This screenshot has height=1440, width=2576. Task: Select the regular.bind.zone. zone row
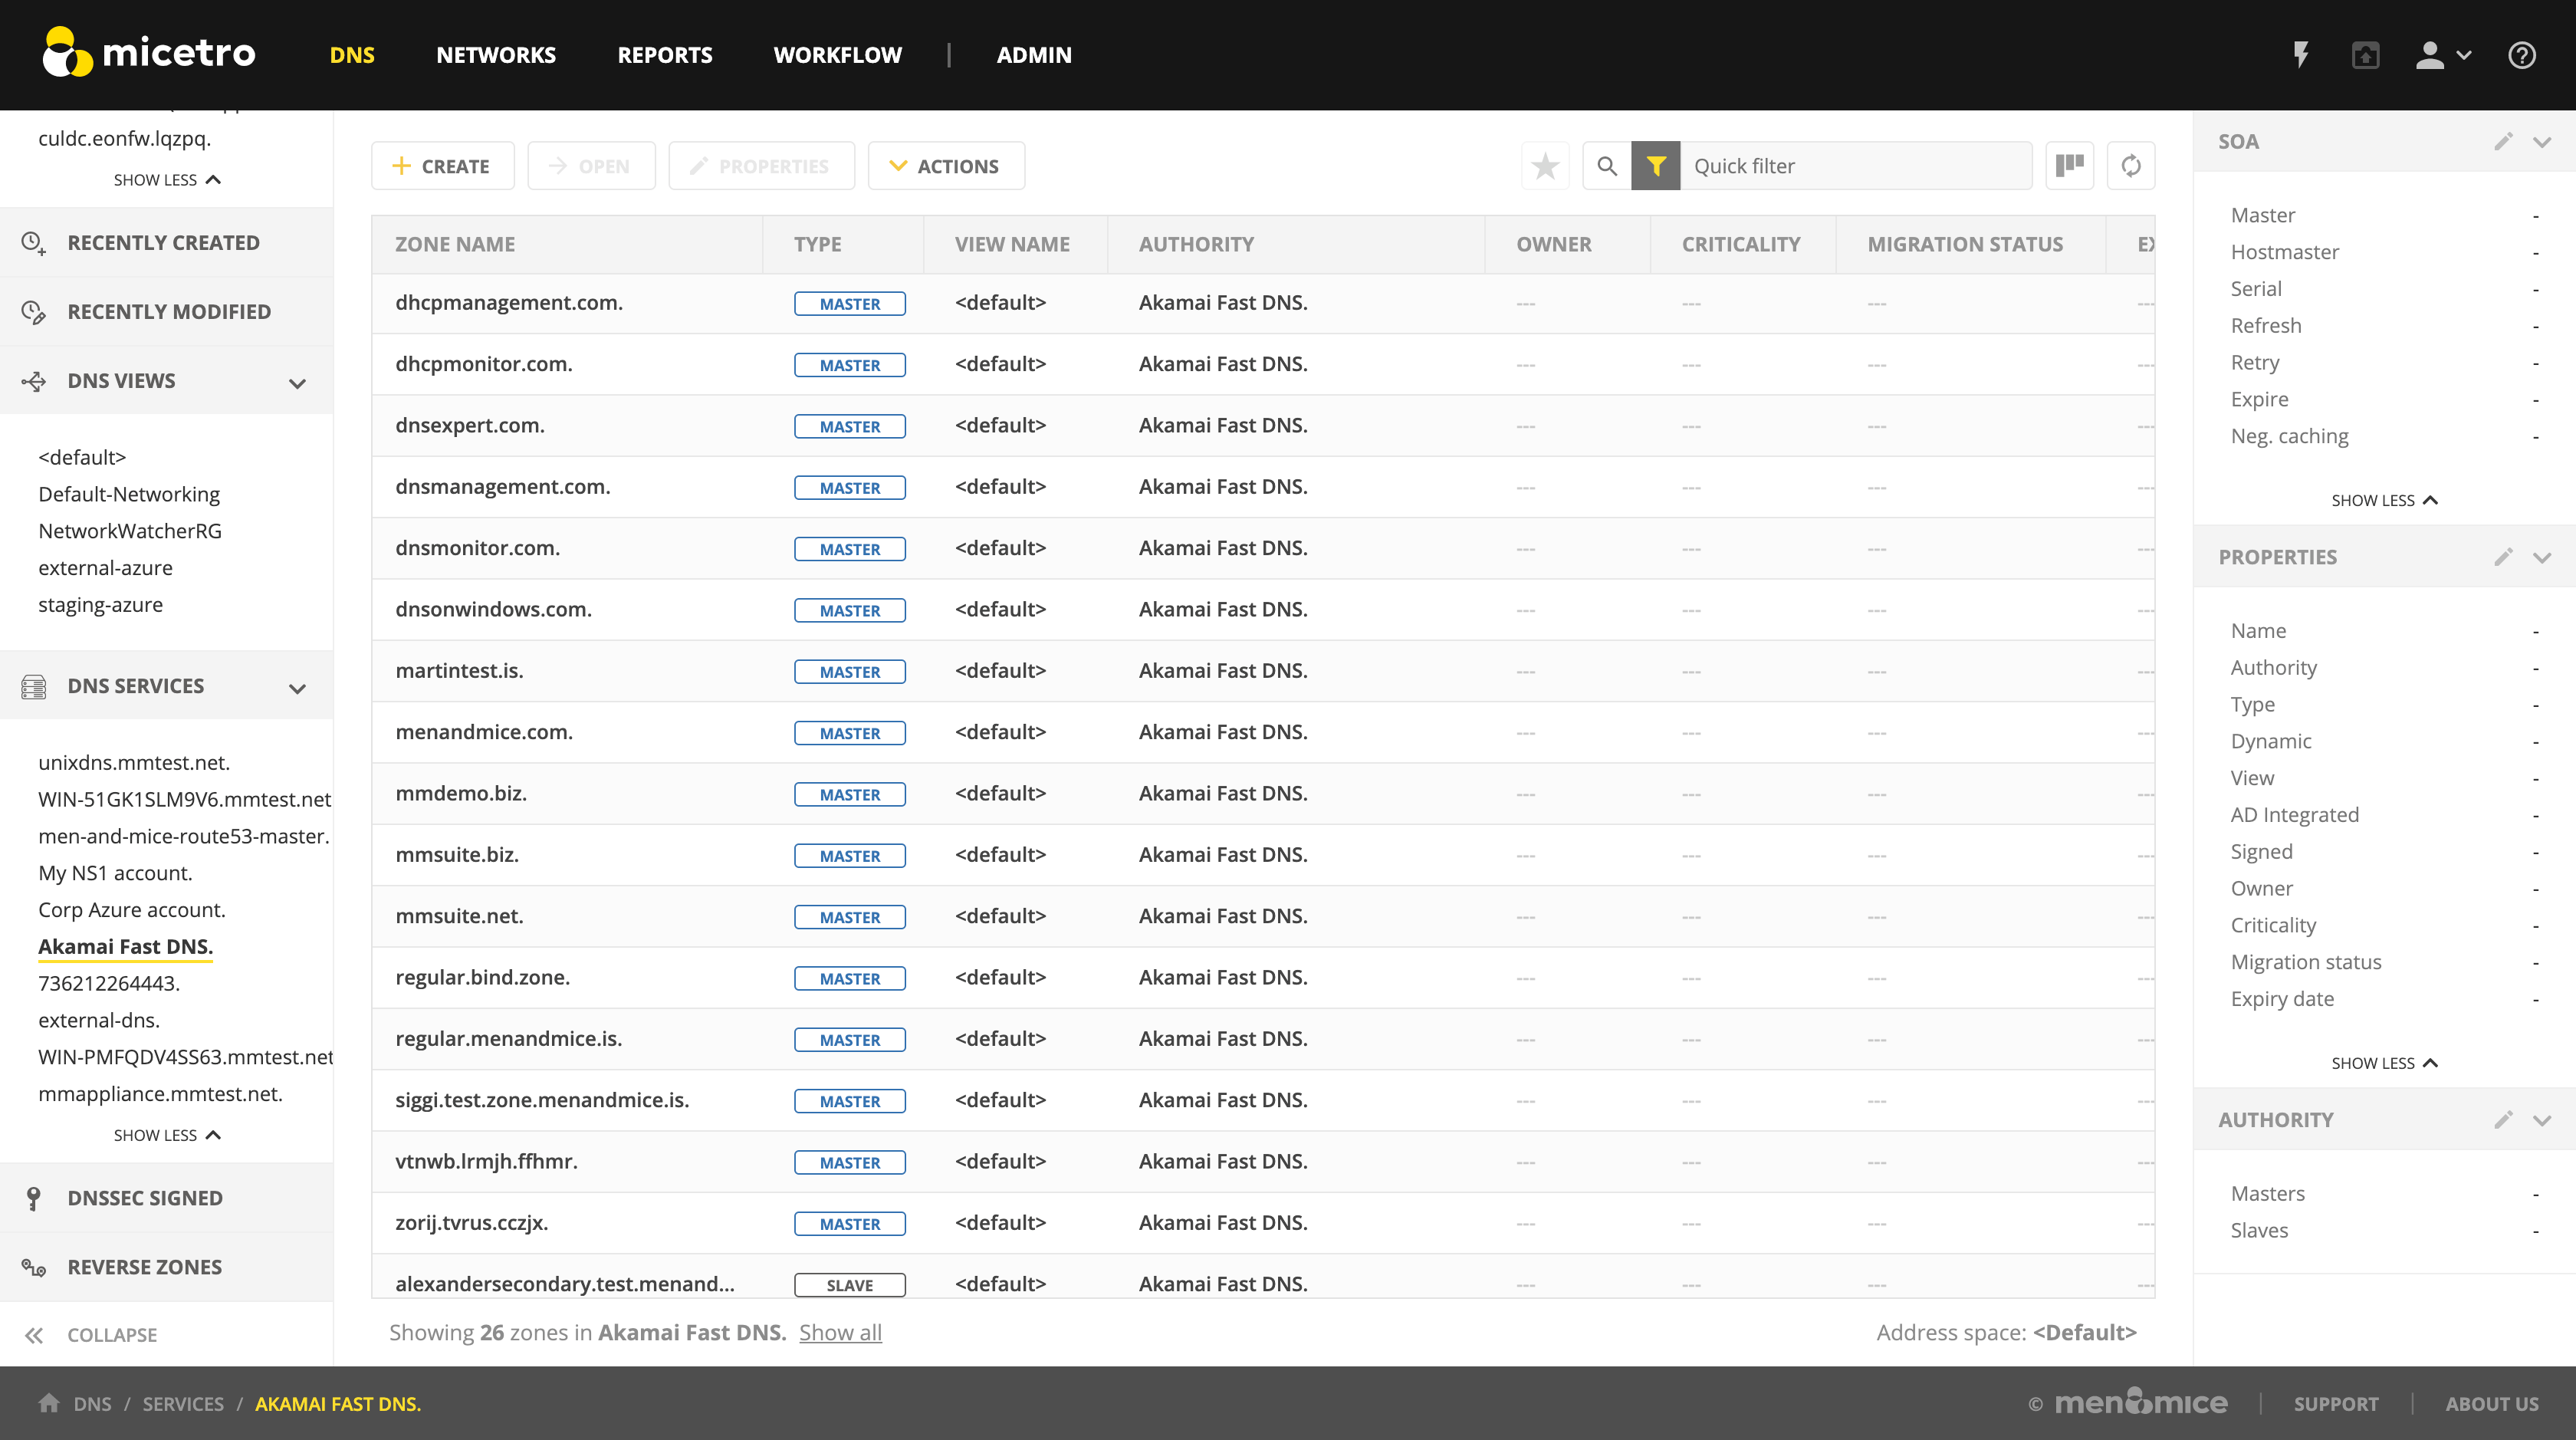click(x=1263, y=978)
